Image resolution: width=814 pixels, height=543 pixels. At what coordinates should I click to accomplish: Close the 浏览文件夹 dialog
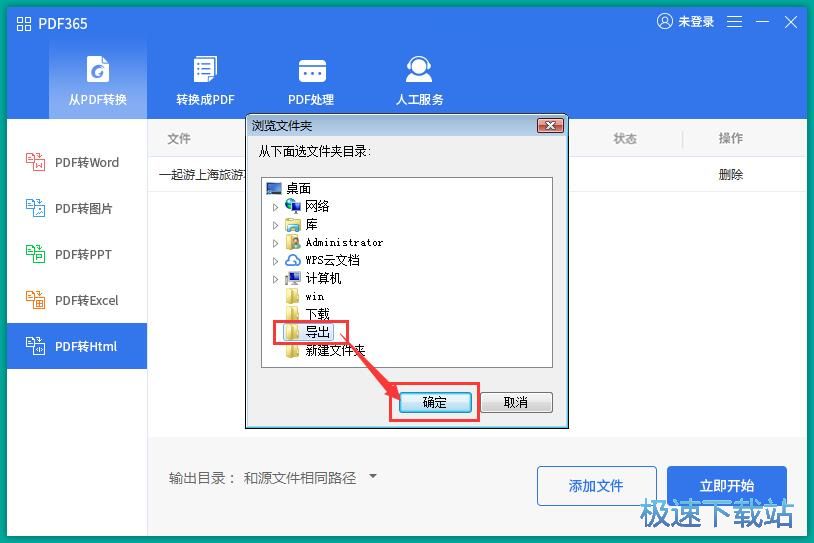point(550,126)
